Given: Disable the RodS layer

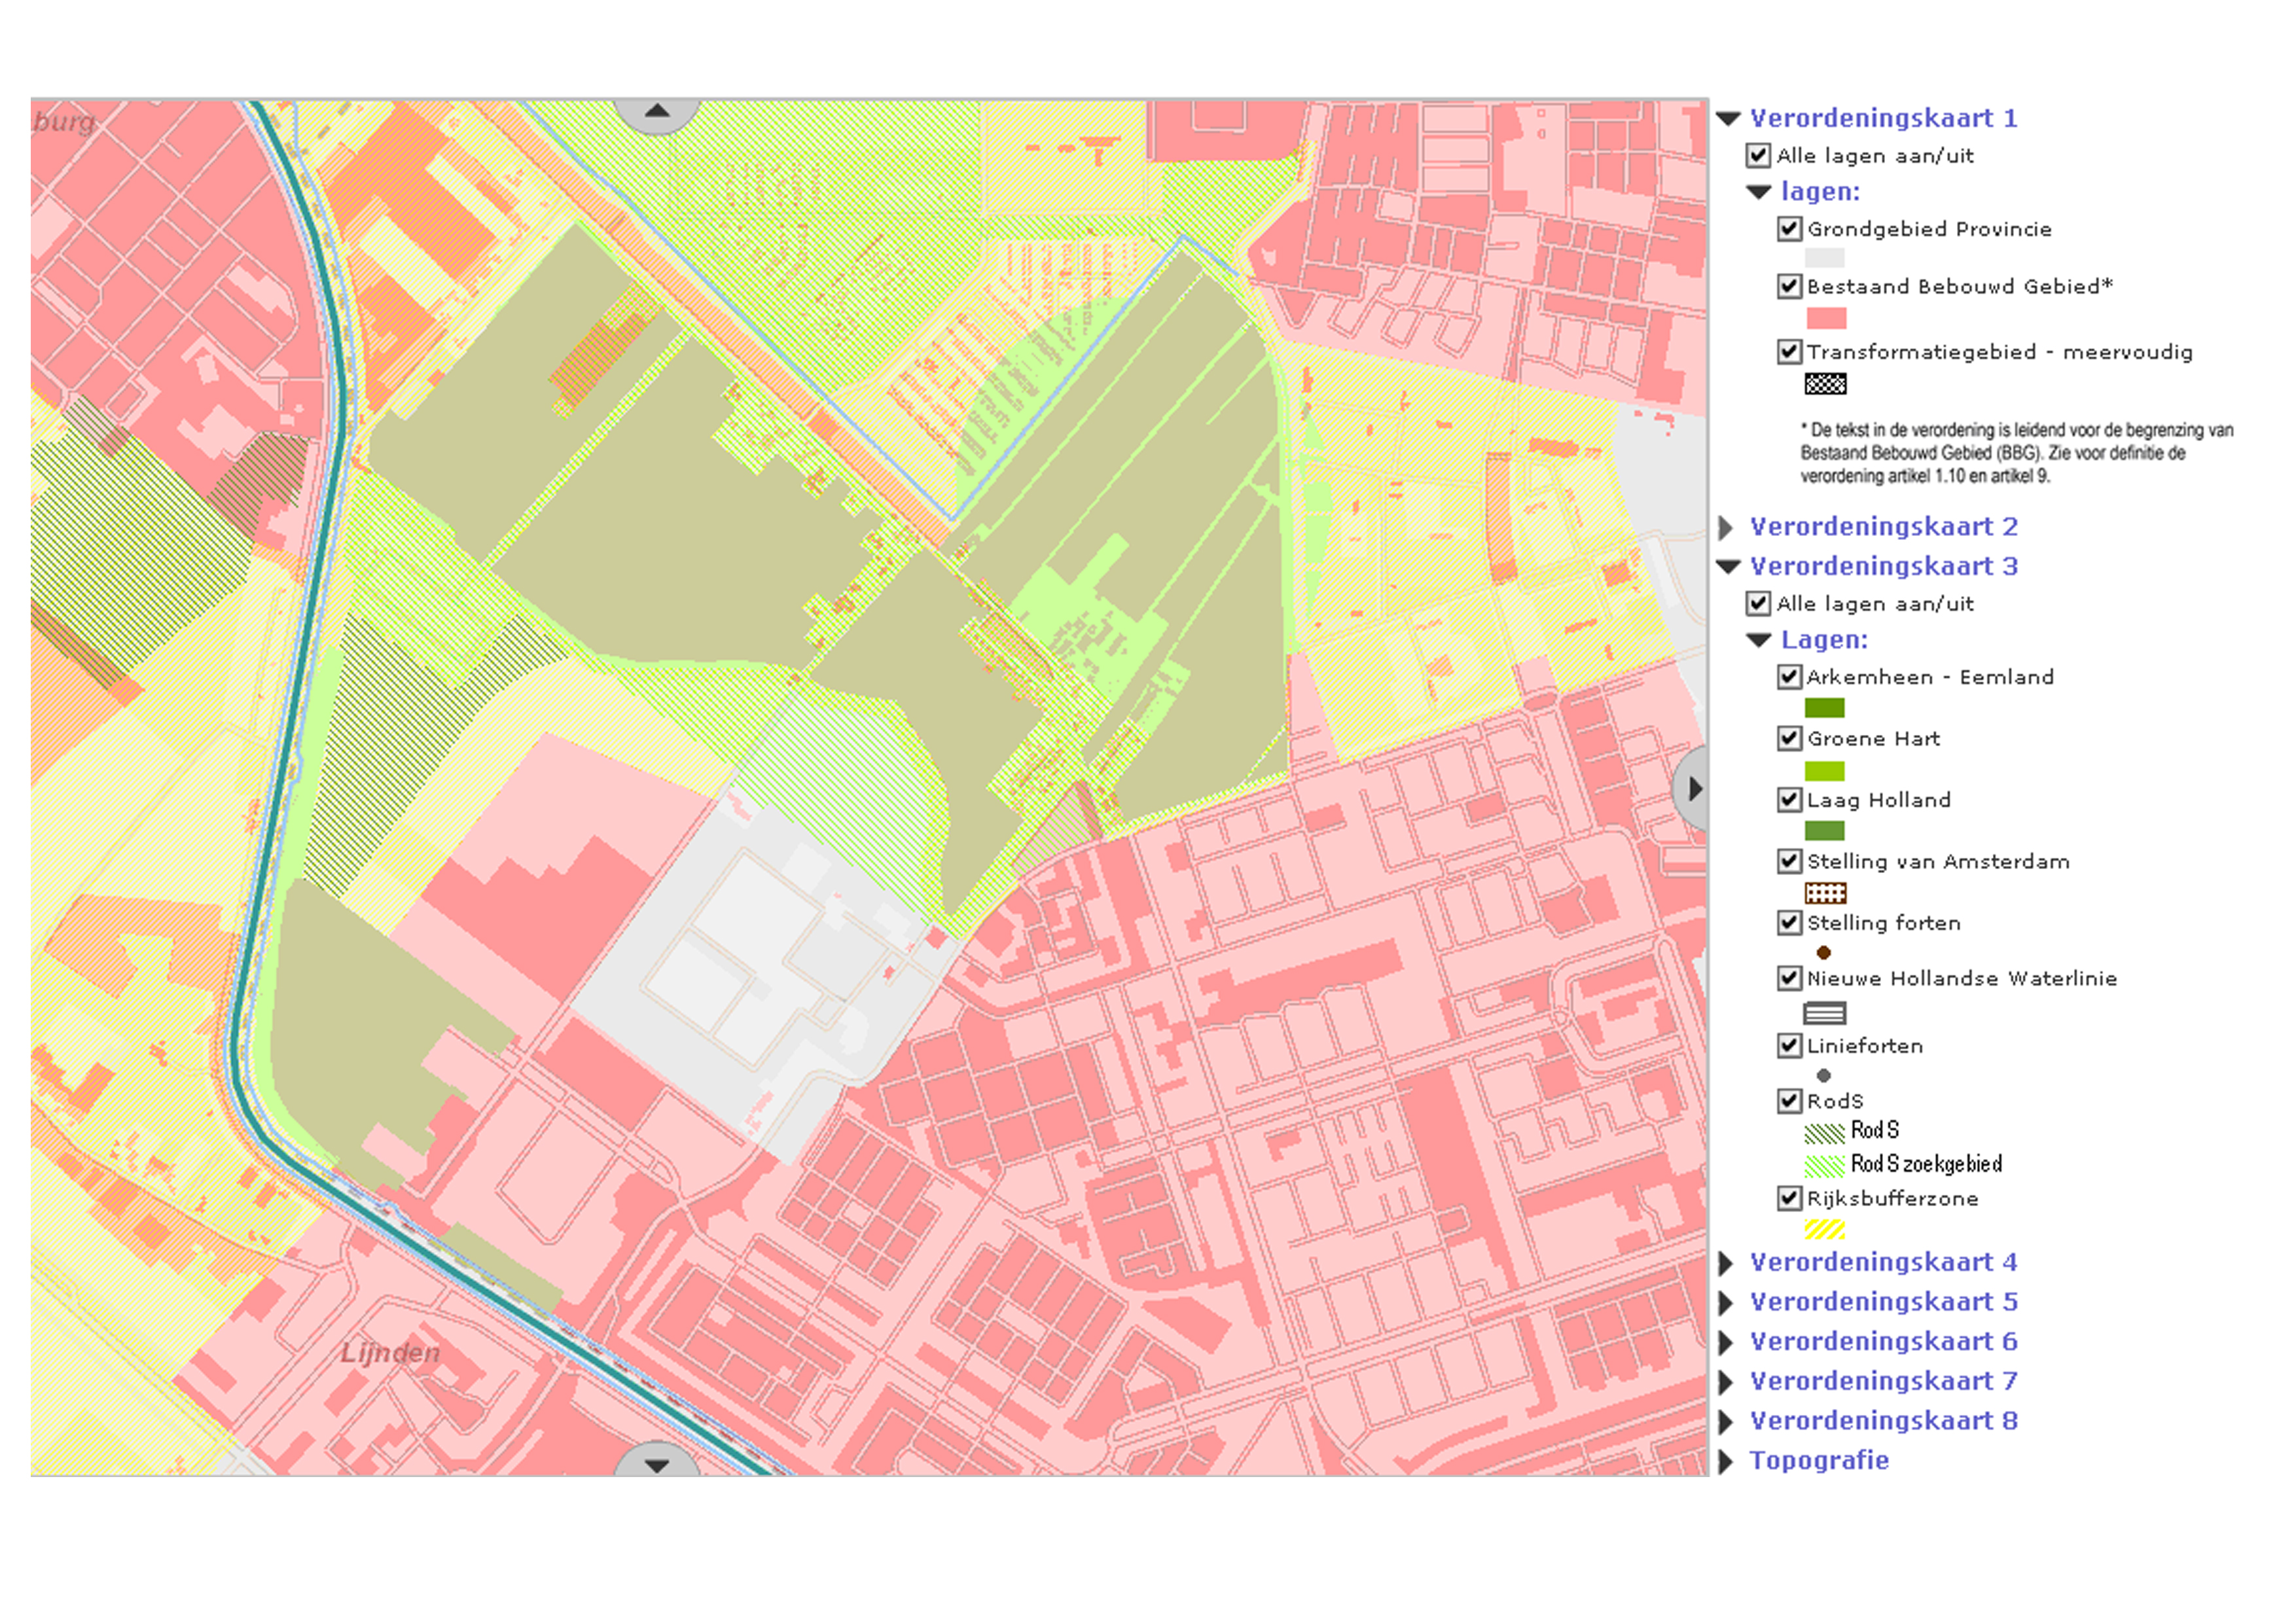Looking at the screenshot, I should 1789,1101.
